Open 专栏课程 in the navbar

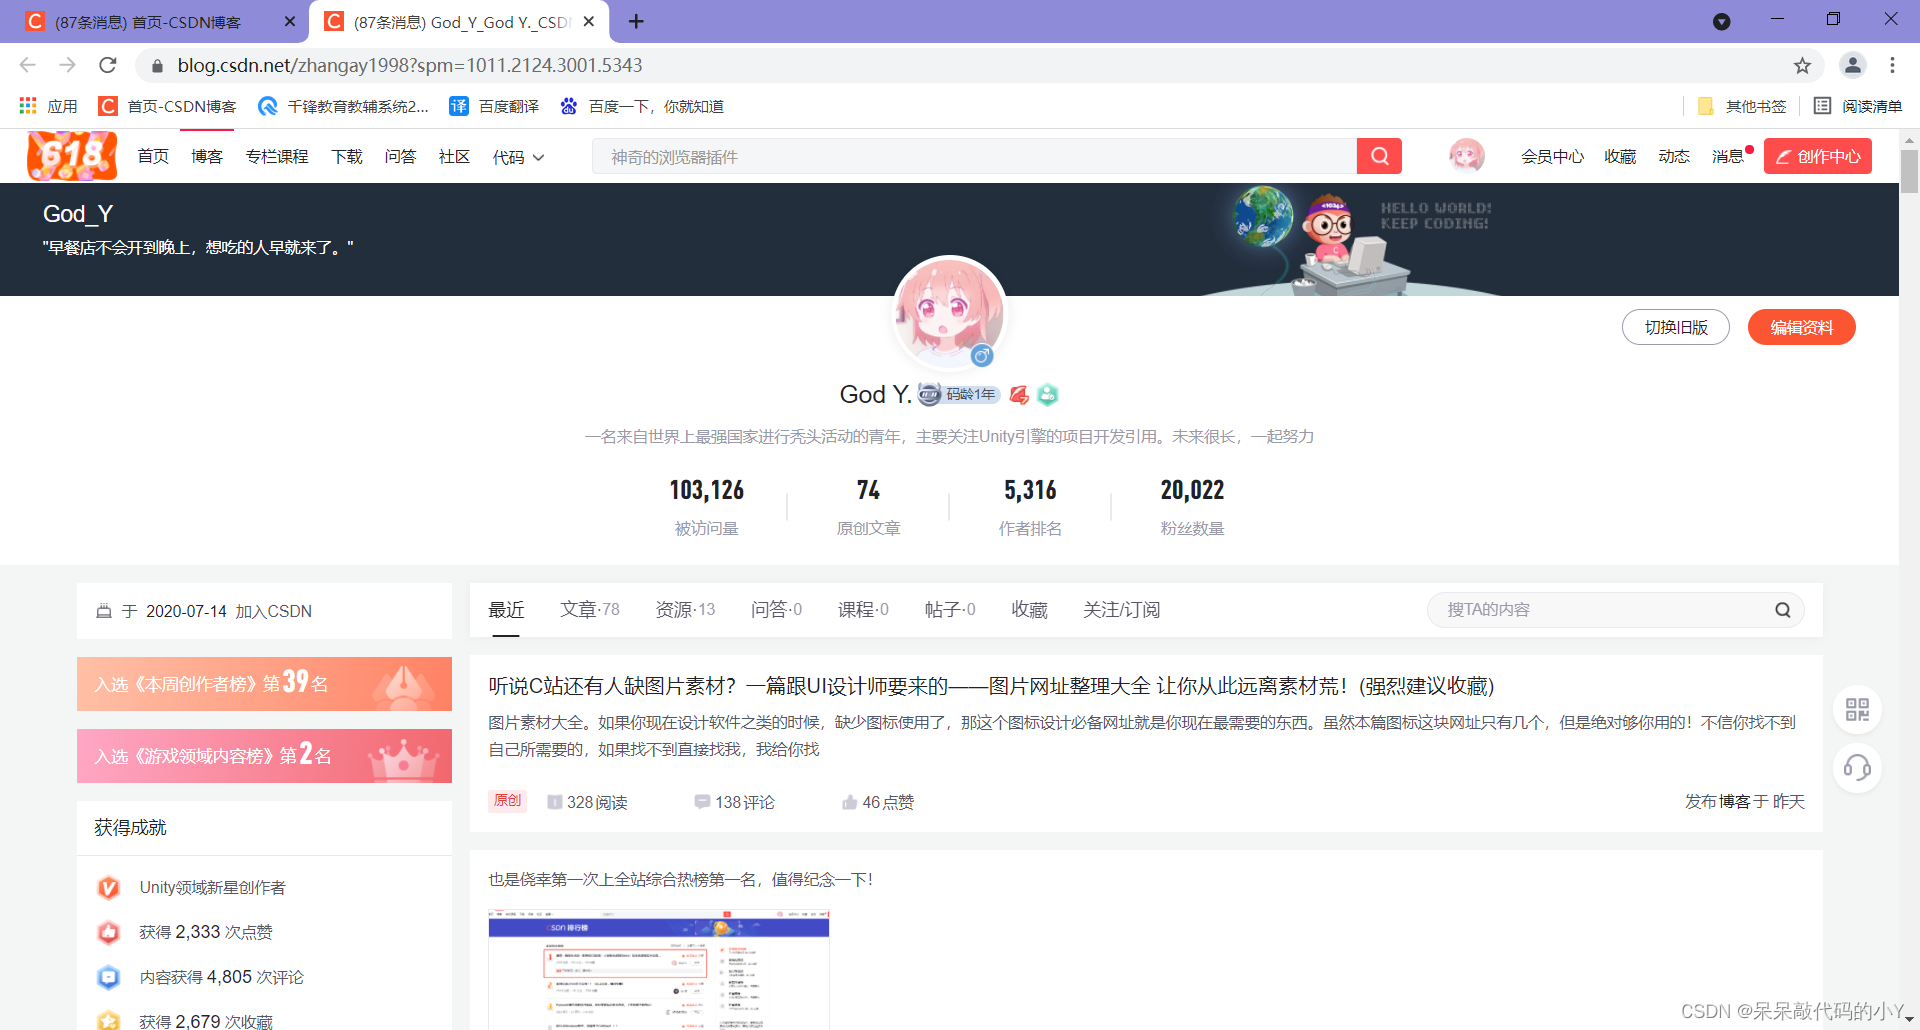click(x=277, y=157)
